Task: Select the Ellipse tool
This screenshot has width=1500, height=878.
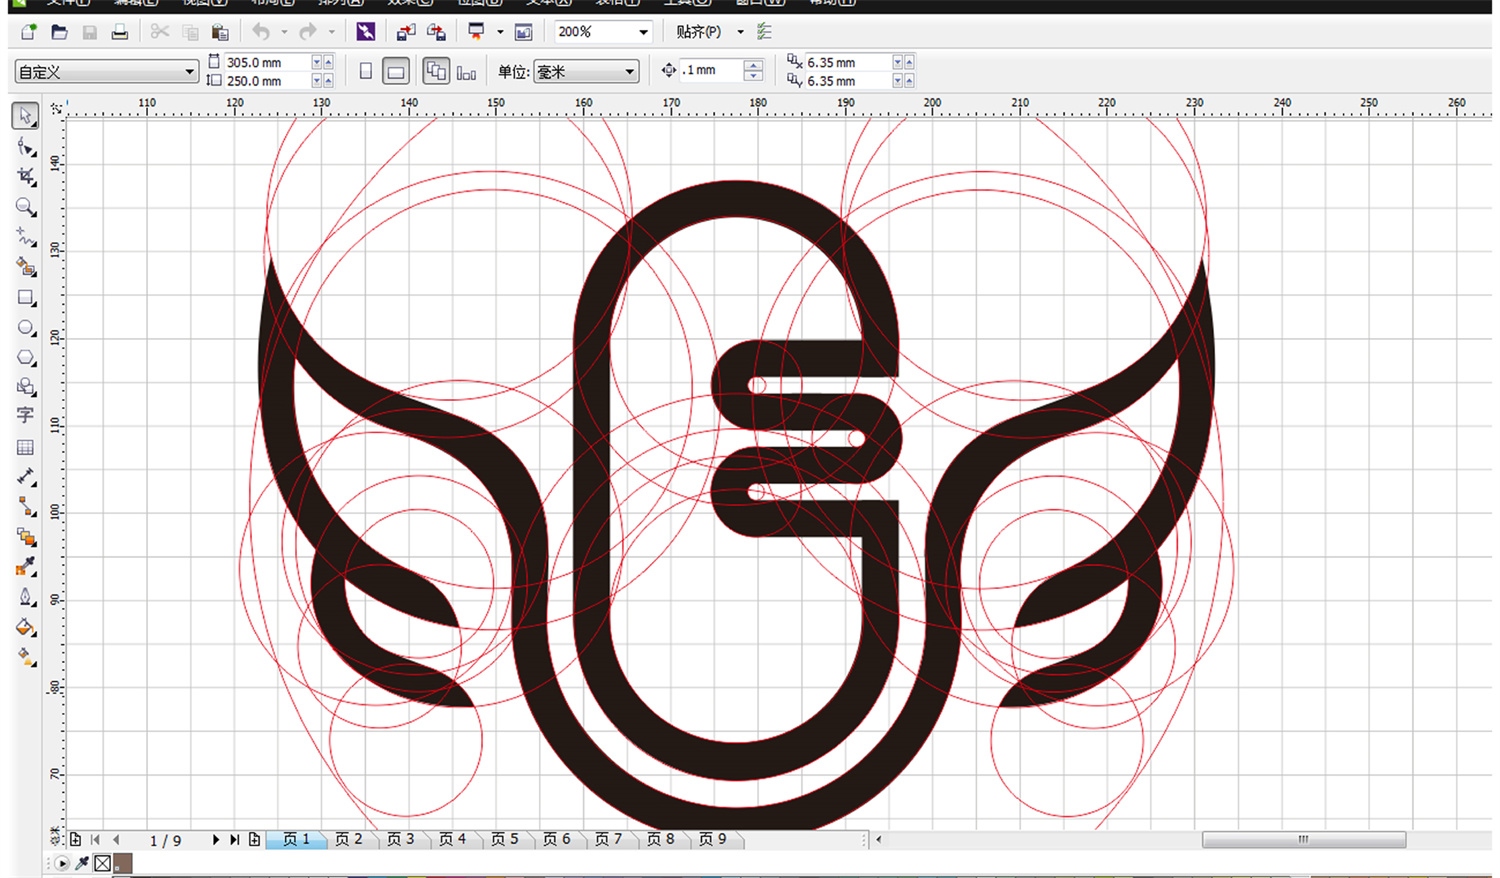Action: click(26, 328)
